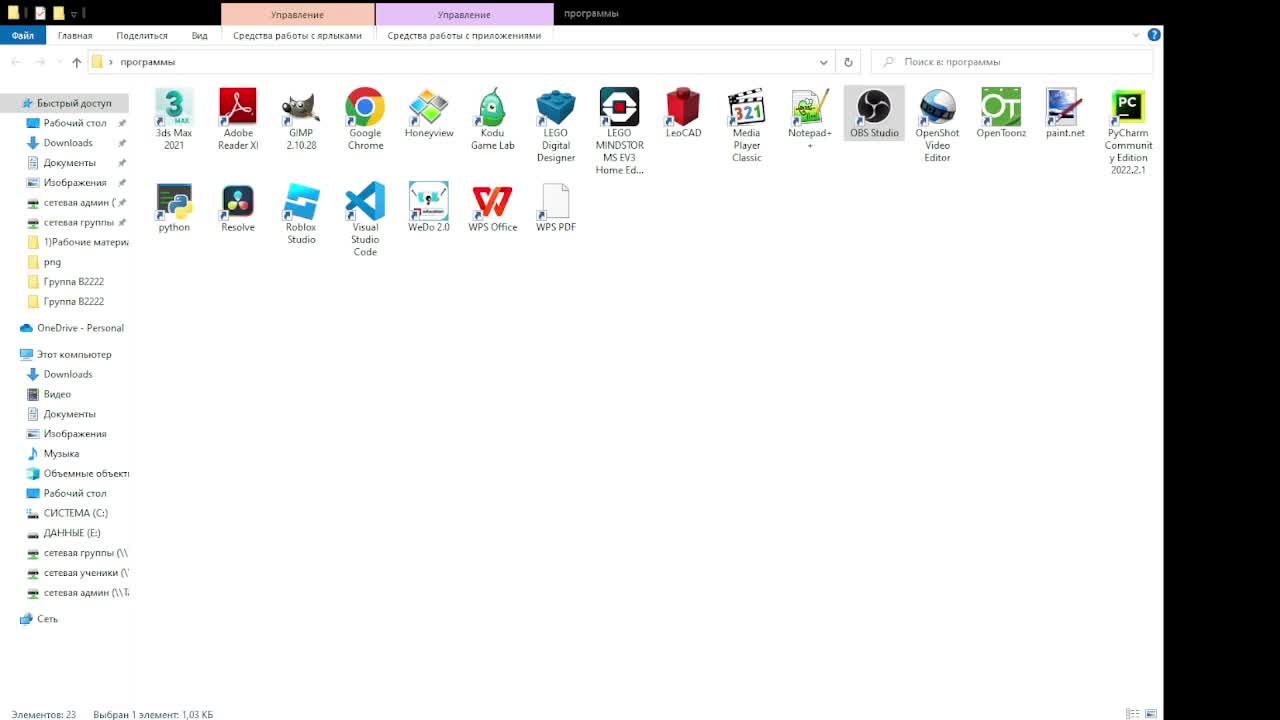Open the Средства работы с ярлыками tab
Viewport: 1280px width, 720px height.
(297, 35)
